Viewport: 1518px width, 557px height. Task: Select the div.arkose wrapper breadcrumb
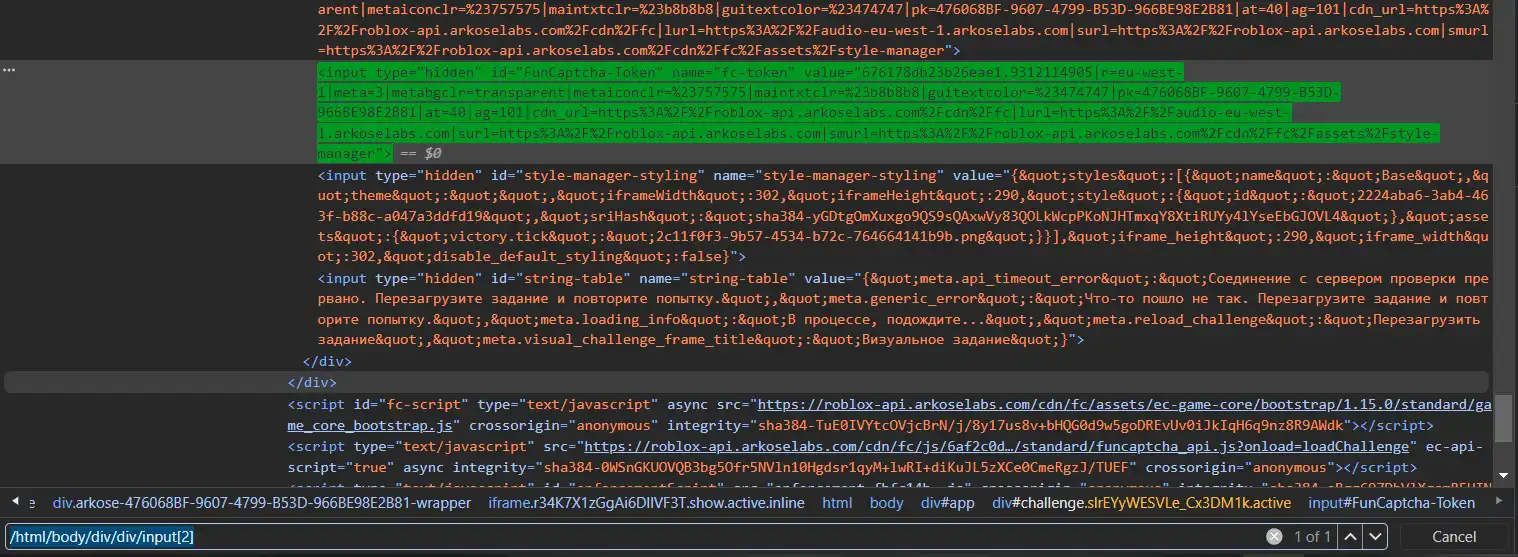(261, 503)
